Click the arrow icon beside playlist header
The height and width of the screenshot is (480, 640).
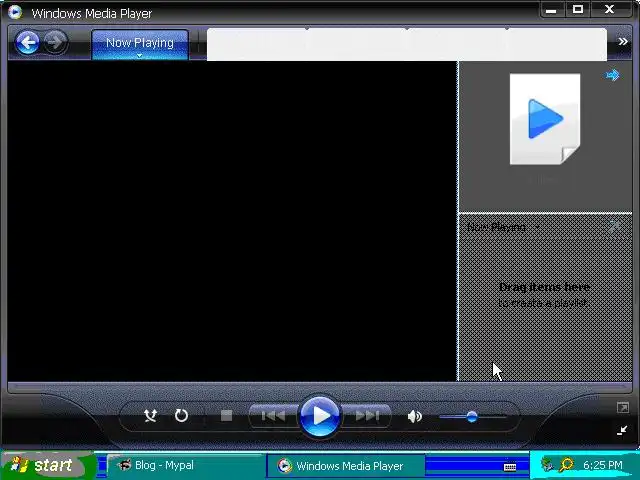click(x=614, y=227)
